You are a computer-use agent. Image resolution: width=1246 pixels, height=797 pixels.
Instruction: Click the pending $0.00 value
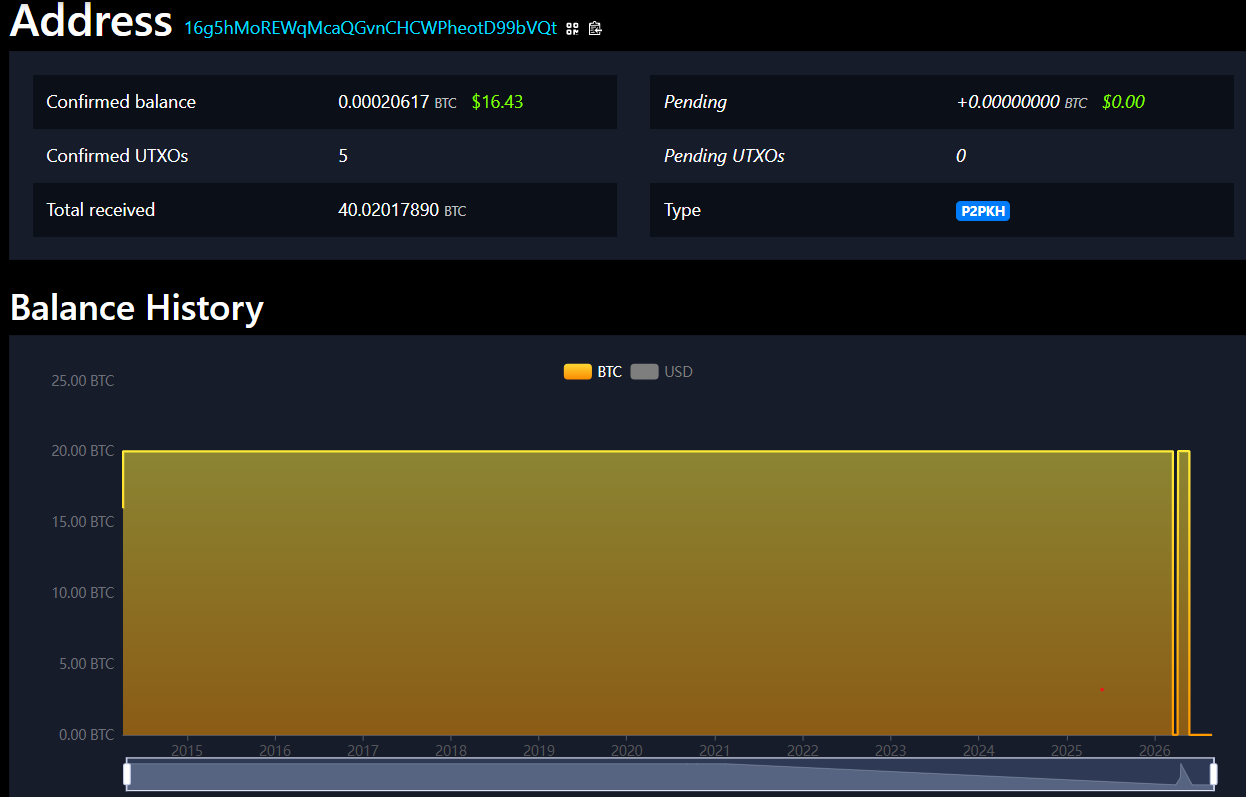tap(1123, 102)
